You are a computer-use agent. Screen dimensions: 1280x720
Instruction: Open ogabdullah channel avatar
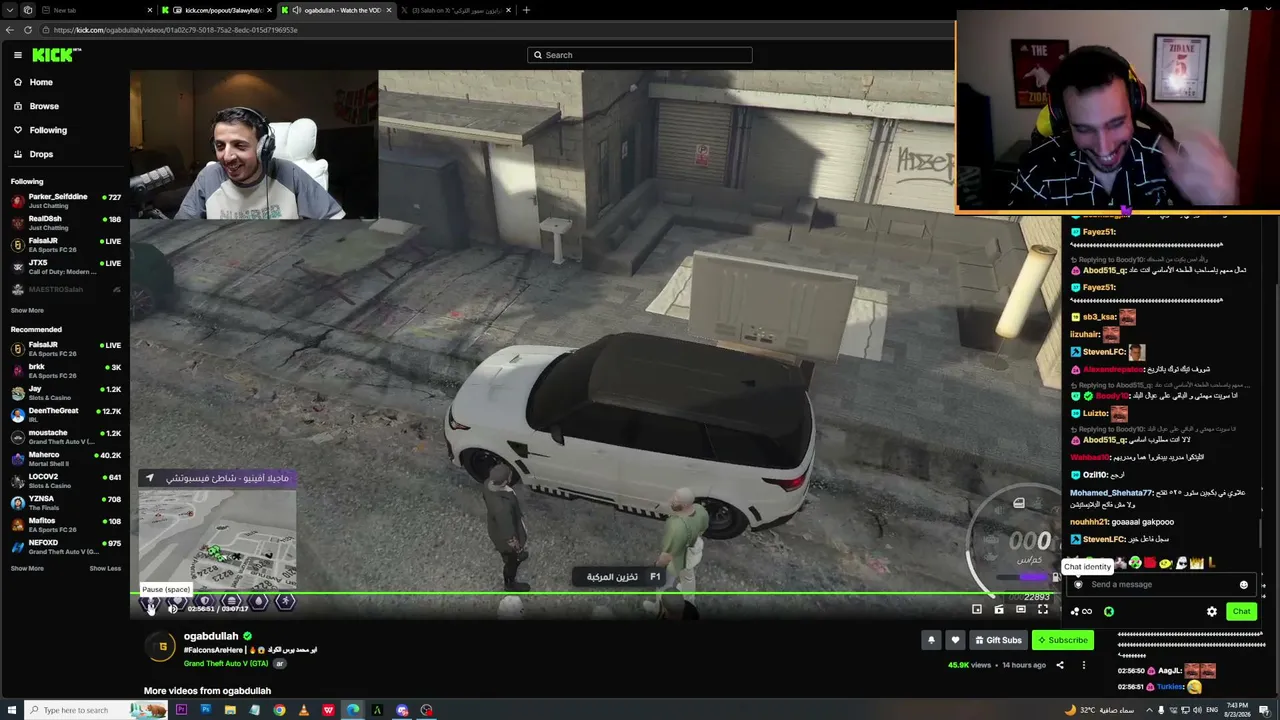click(162, 647)
